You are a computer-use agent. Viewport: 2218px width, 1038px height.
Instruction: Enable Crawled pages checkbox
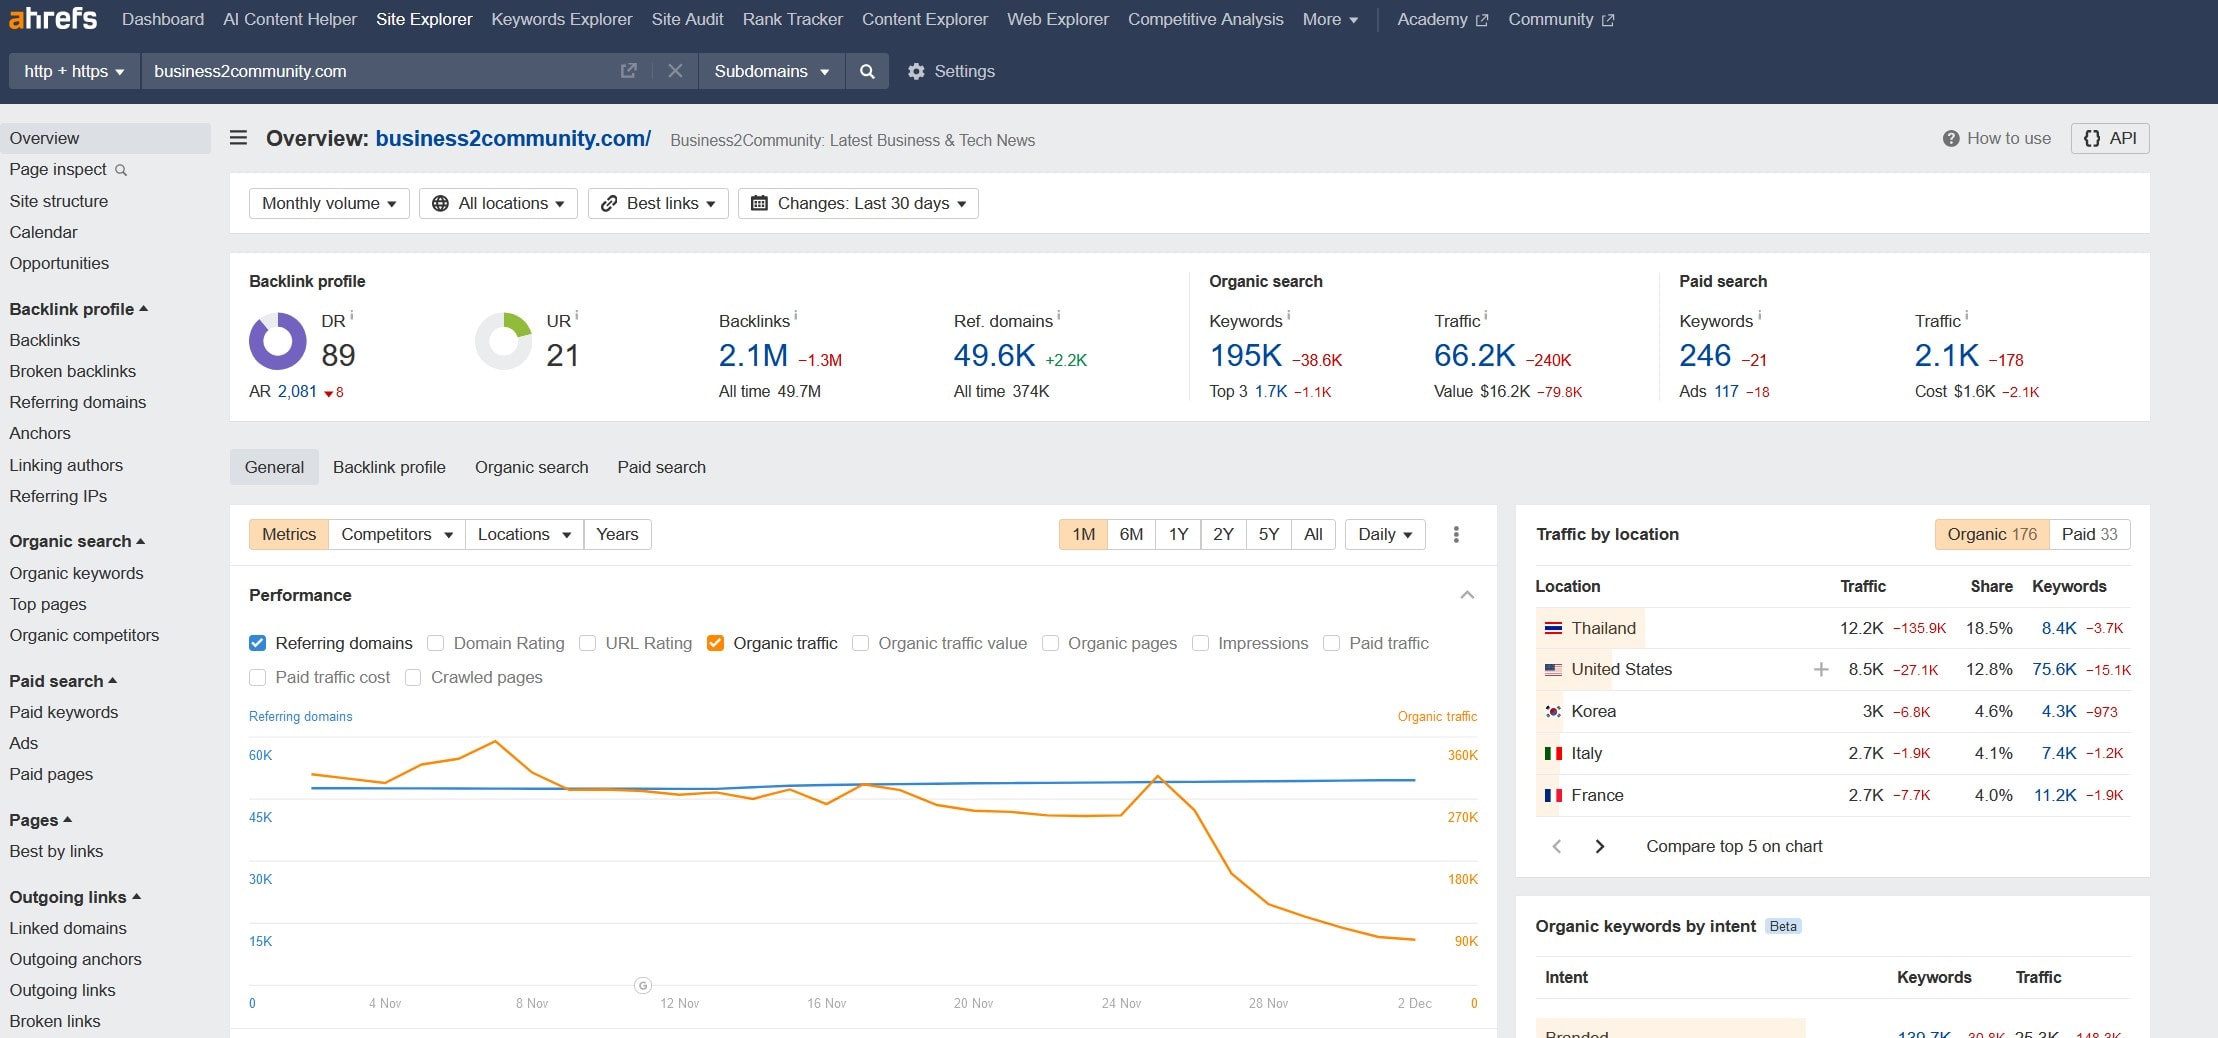[x=413, y=678]
